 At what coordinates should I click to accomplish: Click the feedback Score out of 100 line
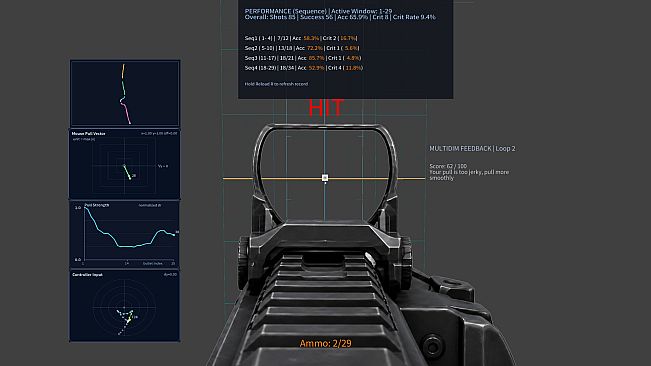pyautogui.click(x=448, y=166)
